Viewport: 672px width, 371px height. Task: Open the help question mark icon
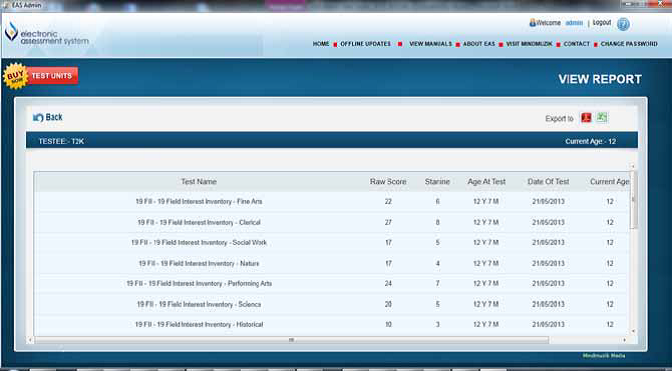tap(623, 24)
